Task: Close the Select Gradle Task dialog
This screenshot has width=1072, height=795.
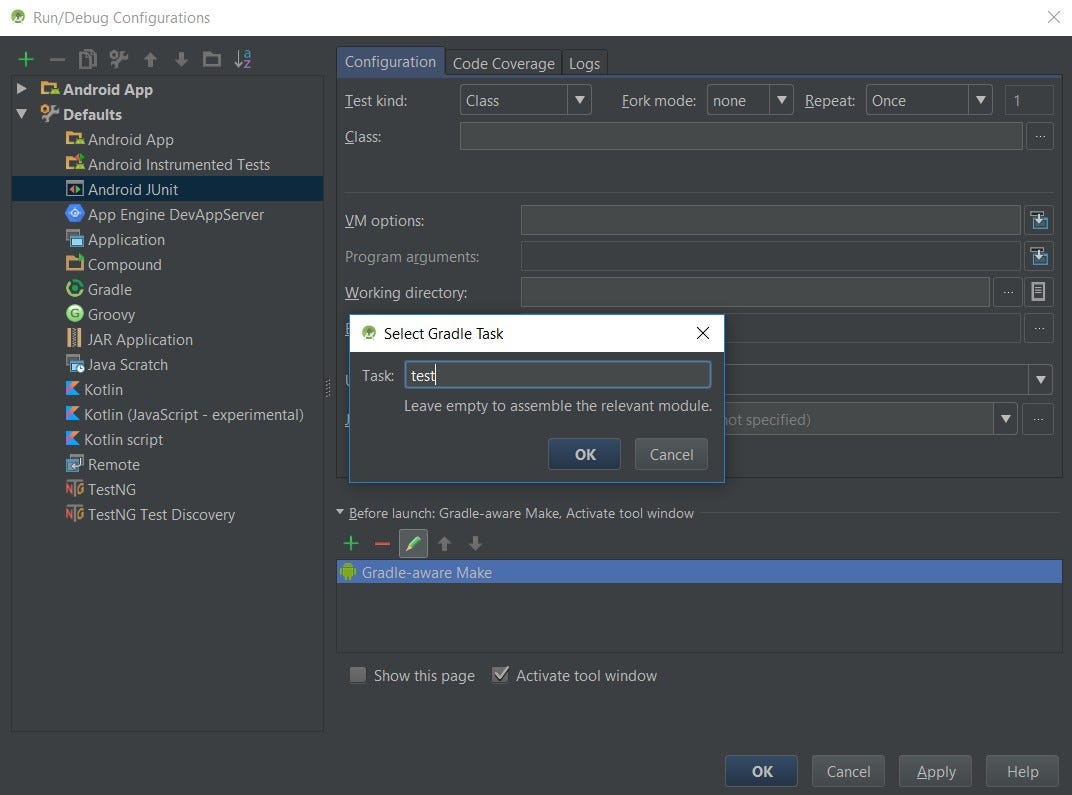Action: tap(702, 334)
